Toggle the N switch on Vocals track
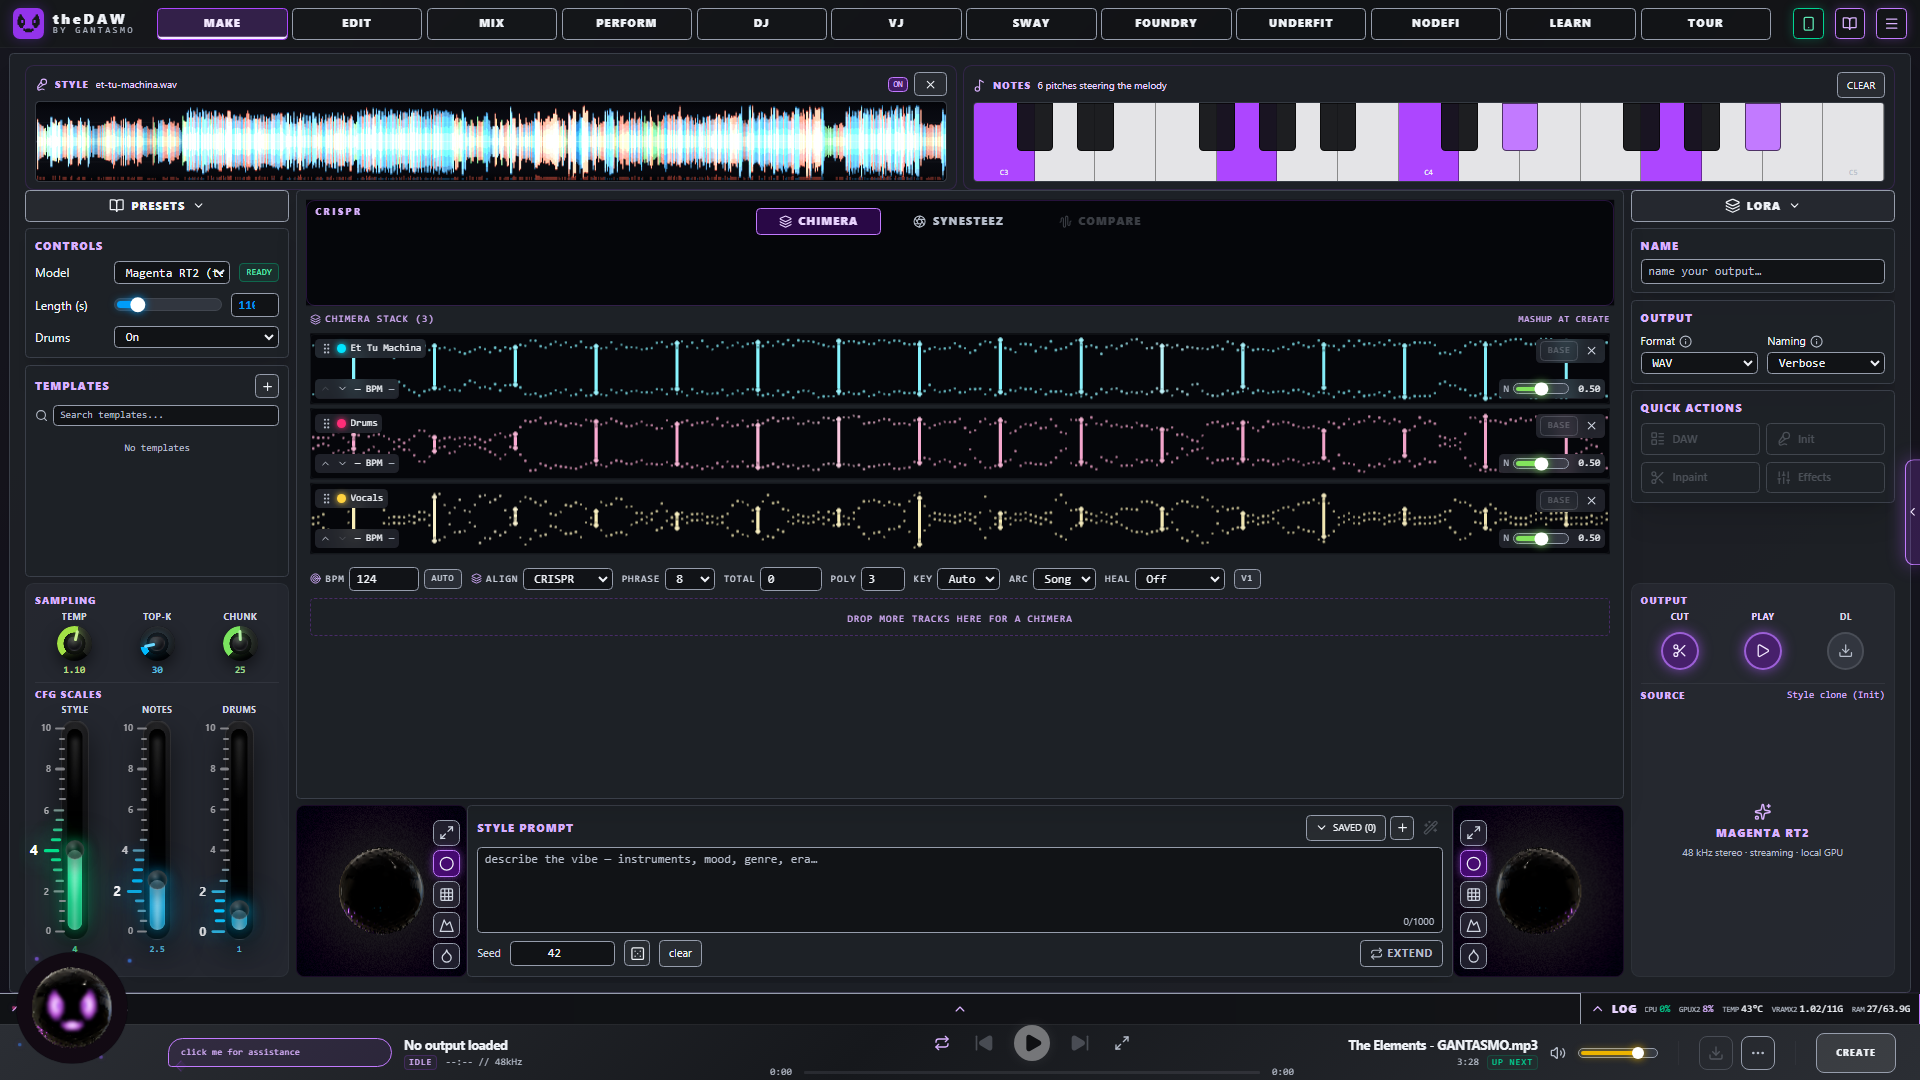The height and width of the screenshot is (1080, 1920). pyautogui.click(x=1541, y=539)
